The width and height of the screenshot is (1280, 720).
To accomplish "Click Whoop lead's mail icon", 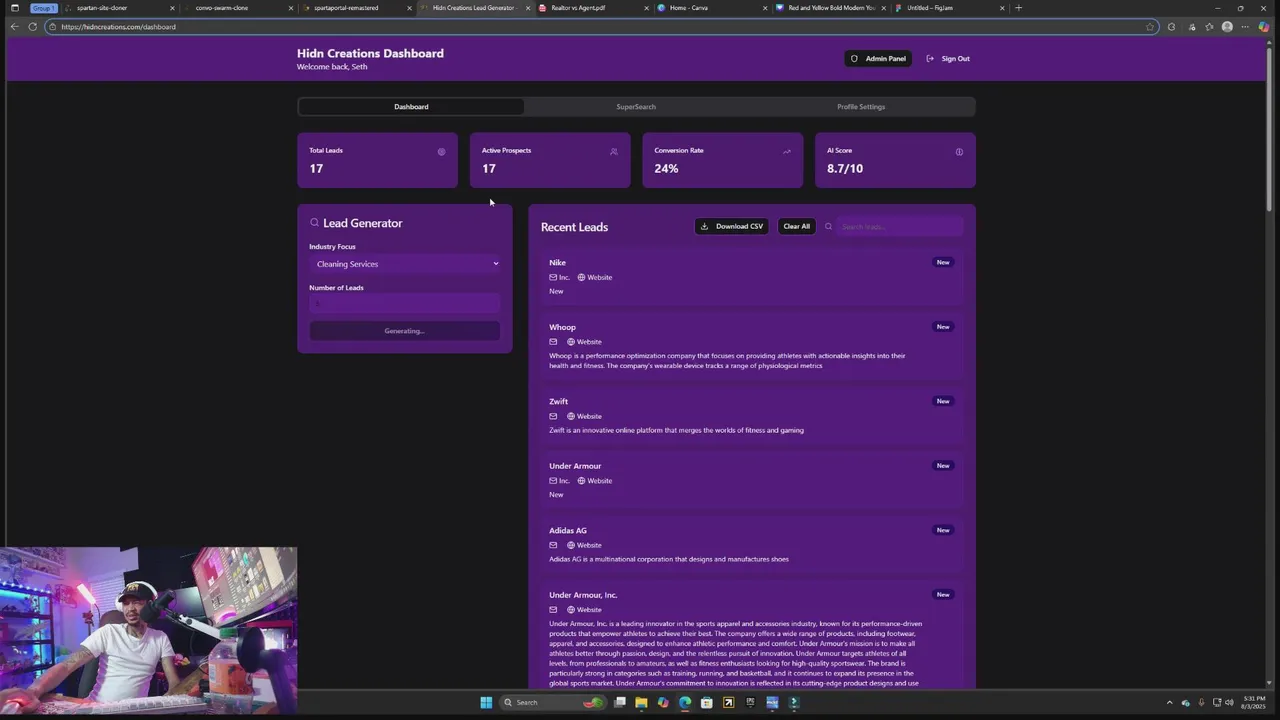I will point(553,342).
